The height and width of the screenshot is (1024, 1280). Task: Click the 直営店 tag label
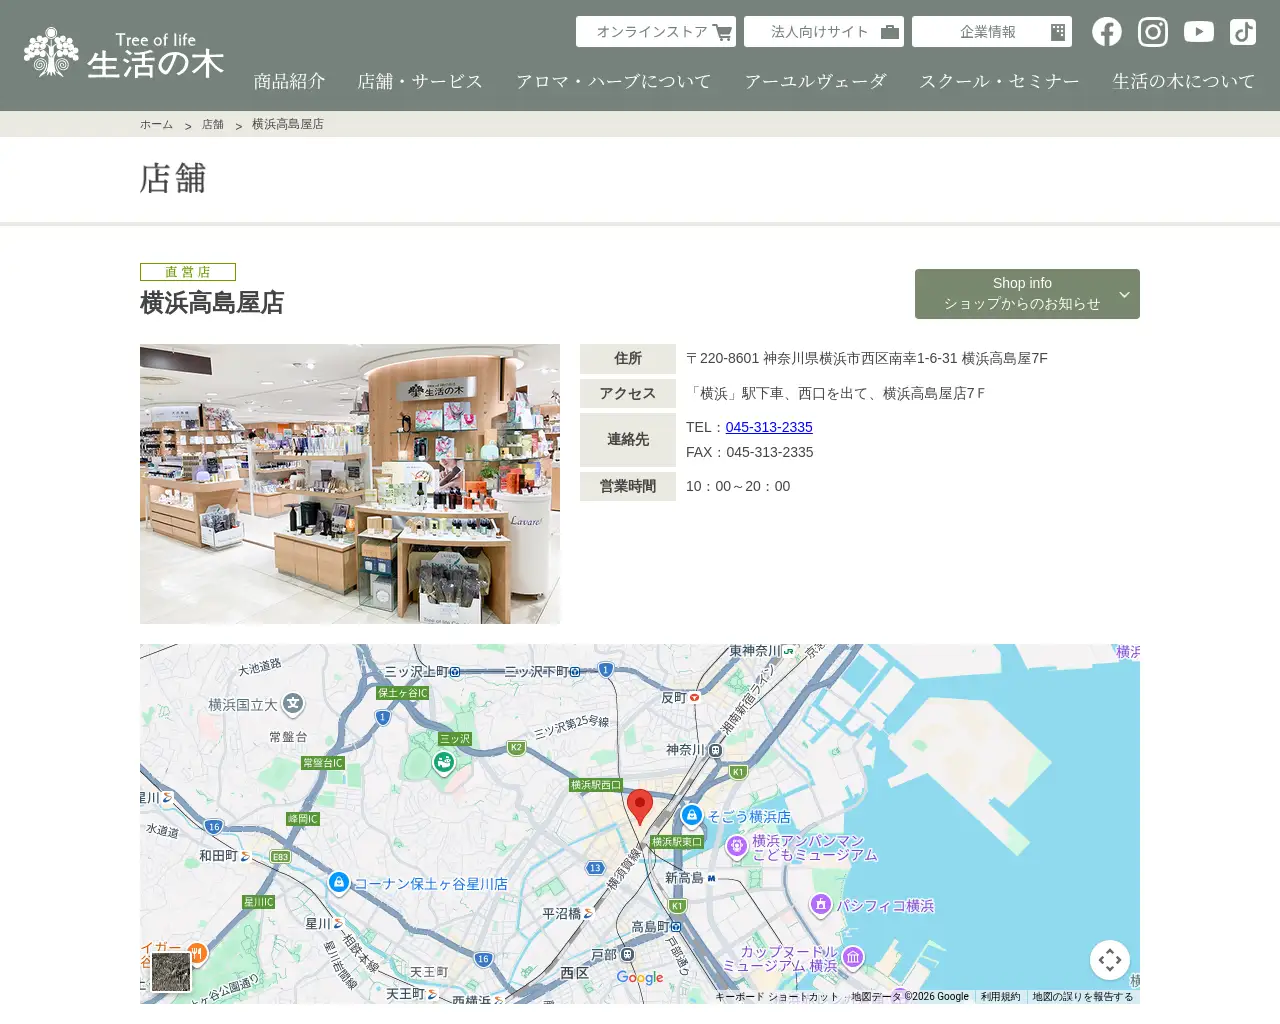[188, 272]
